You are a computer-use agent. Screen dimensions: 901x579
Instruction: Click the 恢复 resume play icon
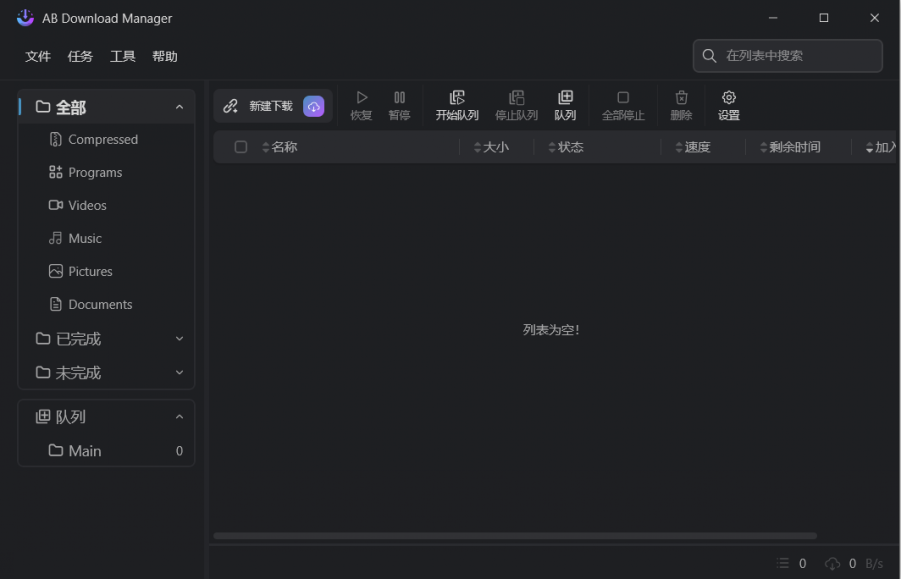click(x=361, y=98)
